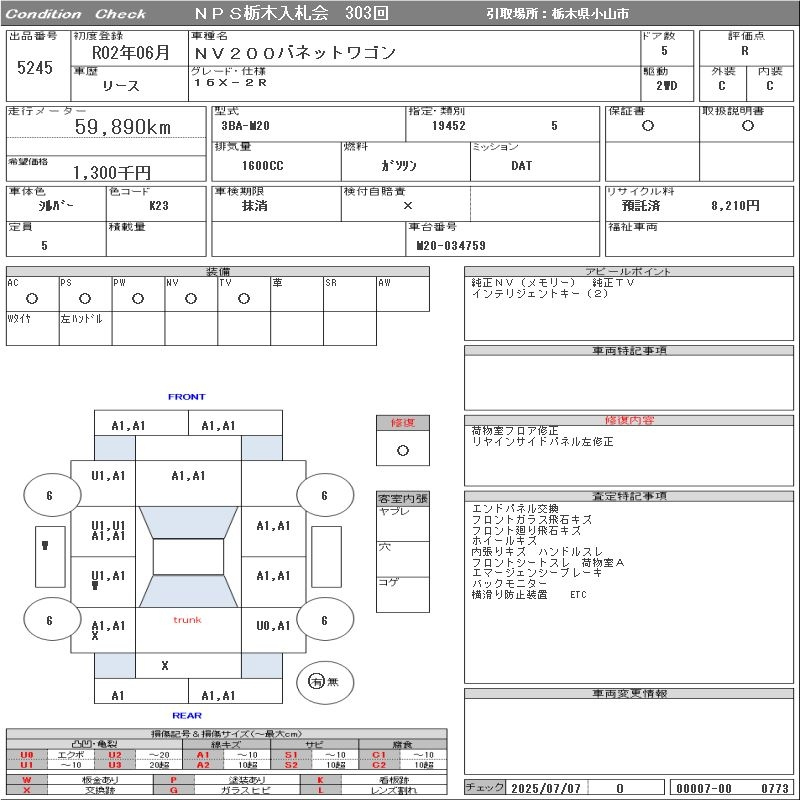Image resolution: width=800 pixels, height=800 pixels.
Task: Click the K 看板跡 code in the legend
Action: click(320, 780)
